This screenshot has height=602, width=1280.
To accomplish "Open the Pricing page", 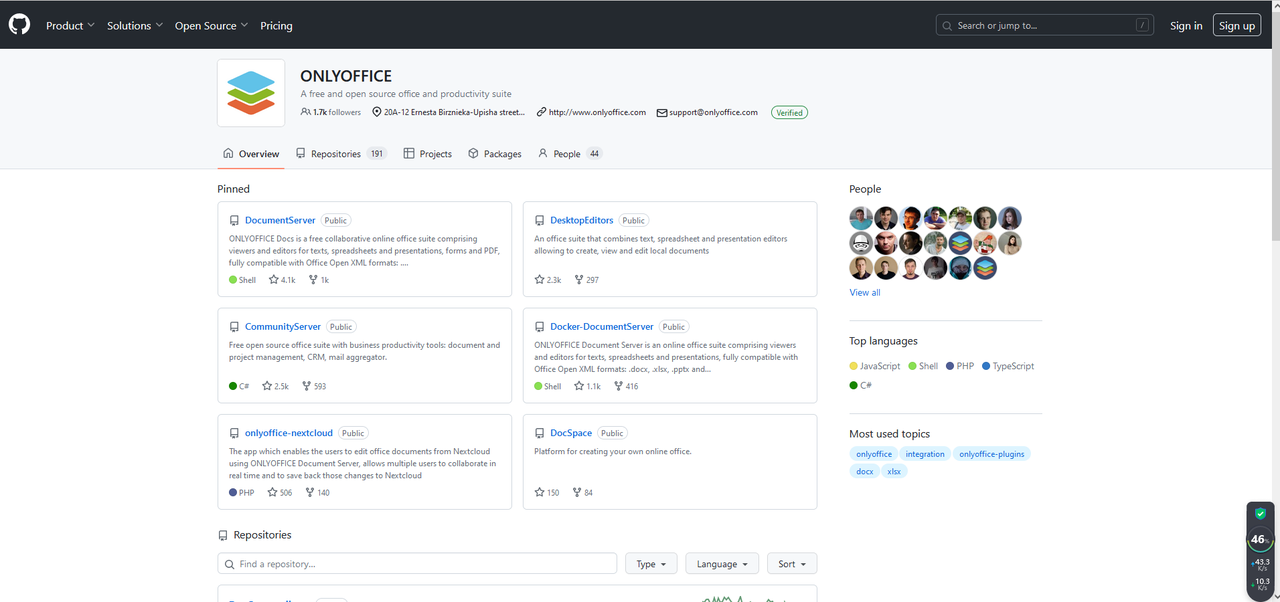I will point(276,25).
